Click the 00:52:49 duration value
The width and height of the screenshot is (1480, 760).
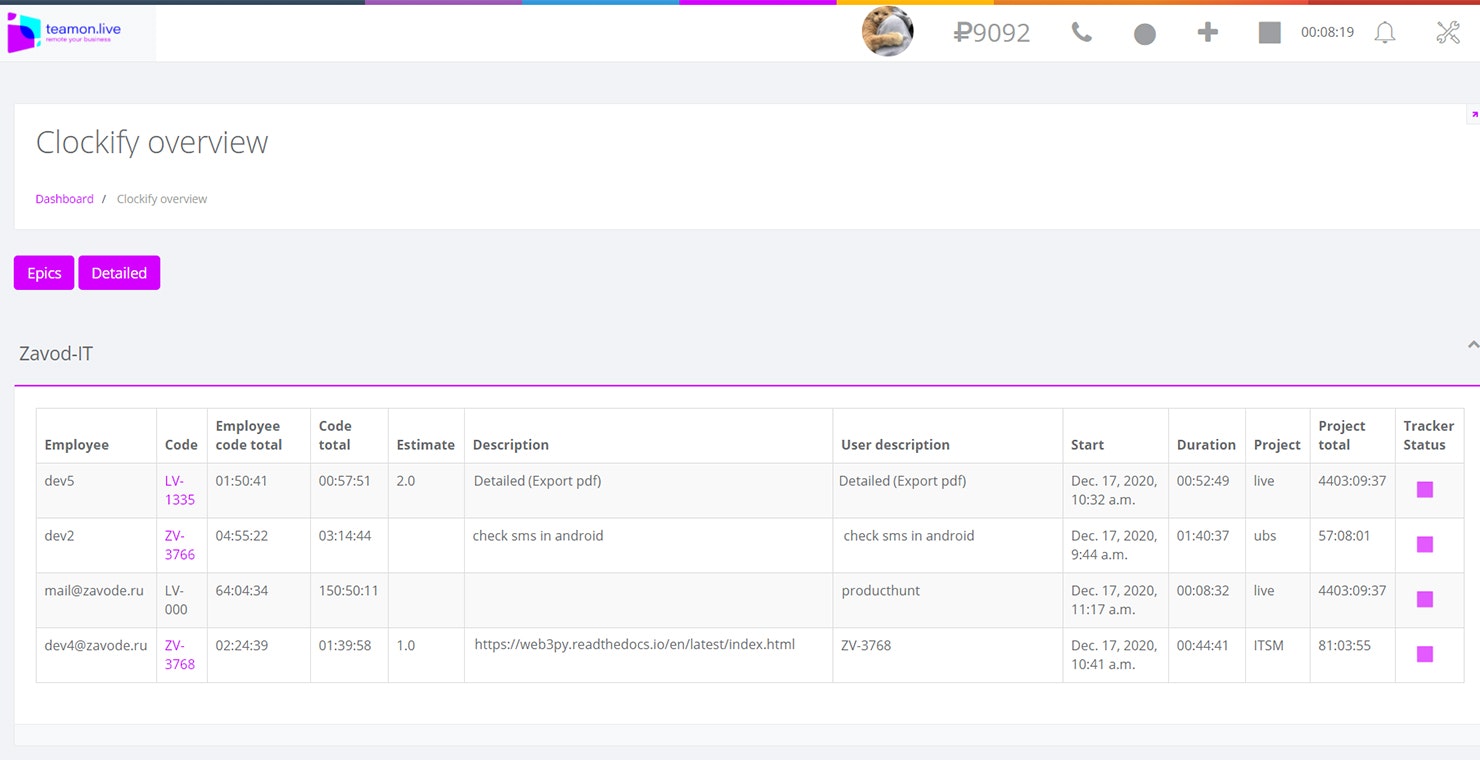coord(1203,481)
